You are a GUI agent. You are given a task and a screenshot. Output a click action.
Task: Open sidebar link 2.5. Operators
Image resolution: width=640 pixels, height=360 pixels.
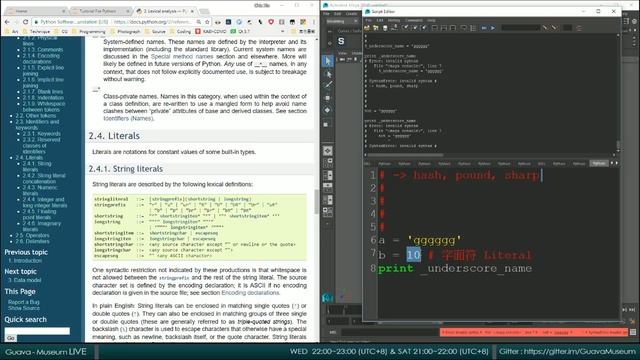click(x=32, y=235)
